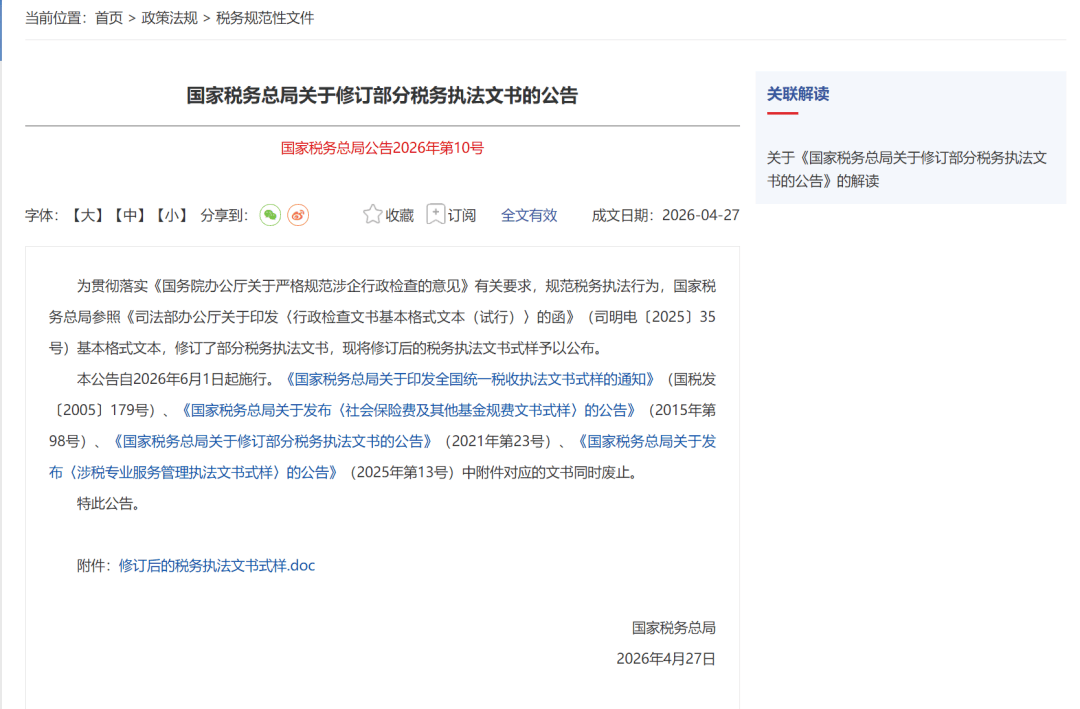
Task: Click the 特此公告。 line
Action: 110,504
